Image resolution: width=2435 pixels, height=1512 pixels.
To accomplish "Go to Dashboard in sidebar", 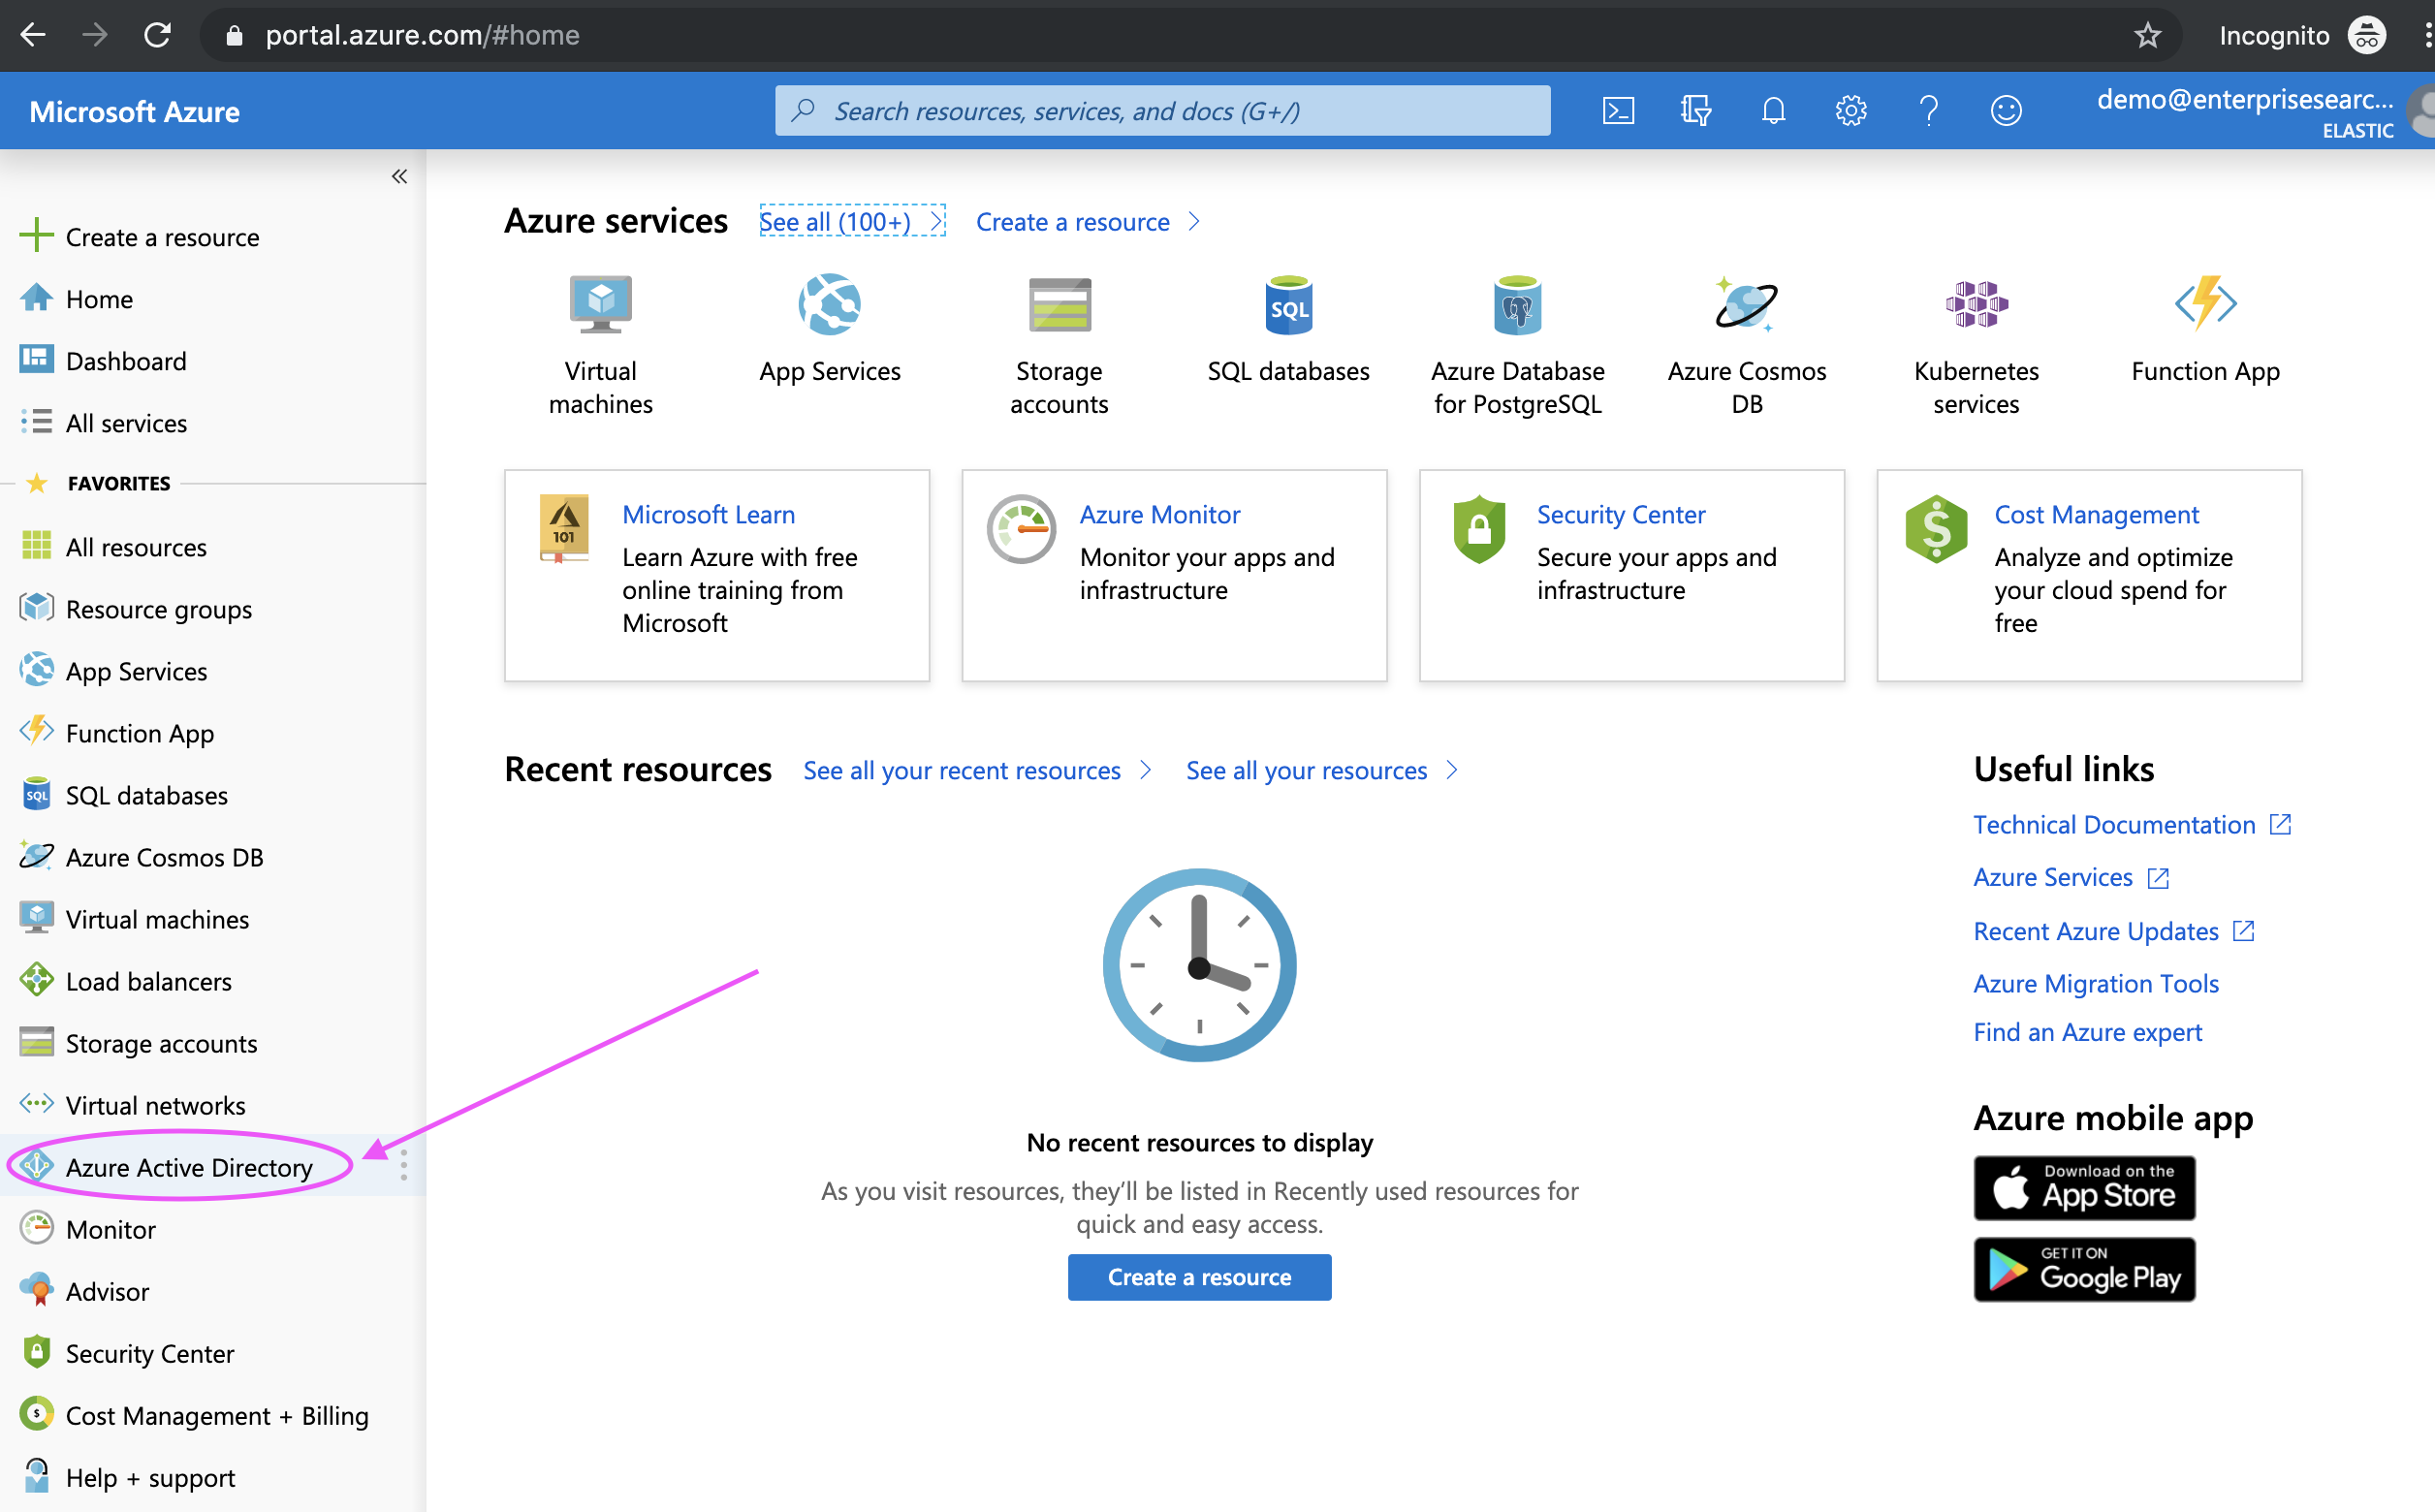I will pos(125,361).
